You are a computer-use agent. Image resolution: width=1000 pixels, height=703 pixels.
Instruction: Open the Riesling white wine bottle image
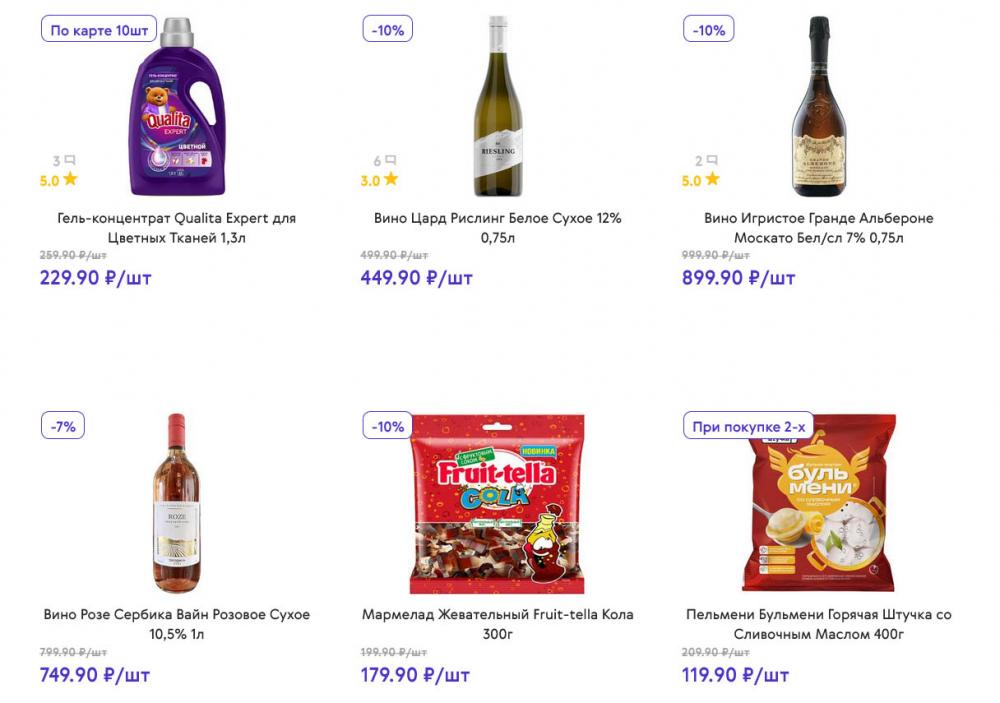(x=498, y=107)
